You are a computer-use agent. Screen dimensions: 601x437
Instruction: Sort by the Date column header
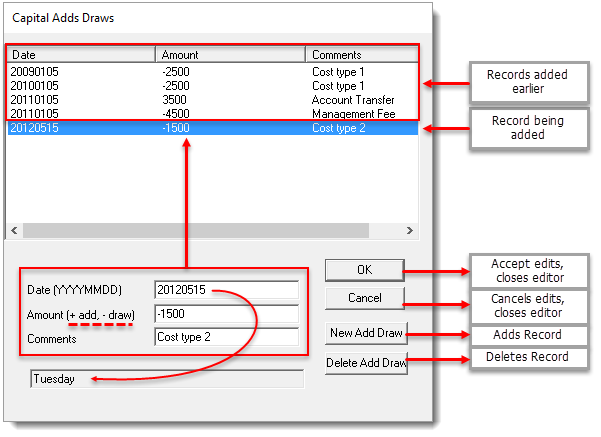(80, 55)
